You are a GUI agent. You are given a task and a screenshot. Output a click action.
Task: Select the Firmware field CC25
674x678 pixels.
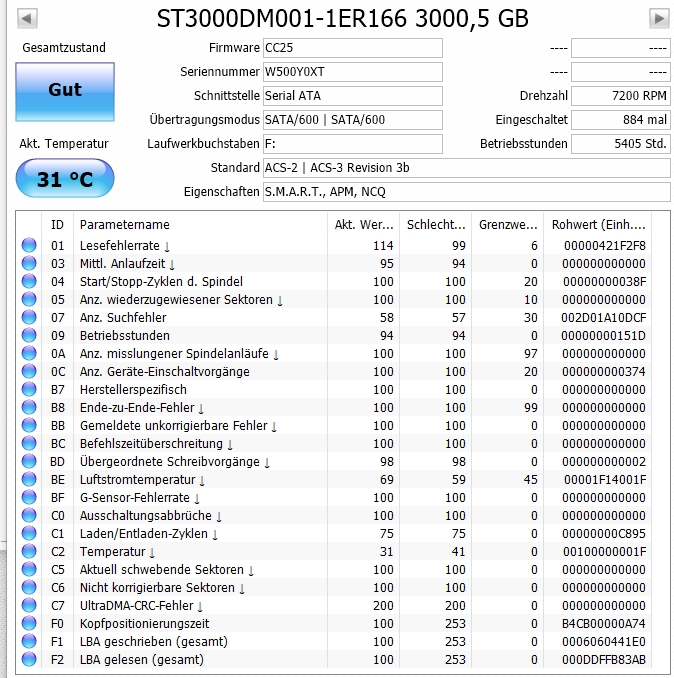click(353, 48)
